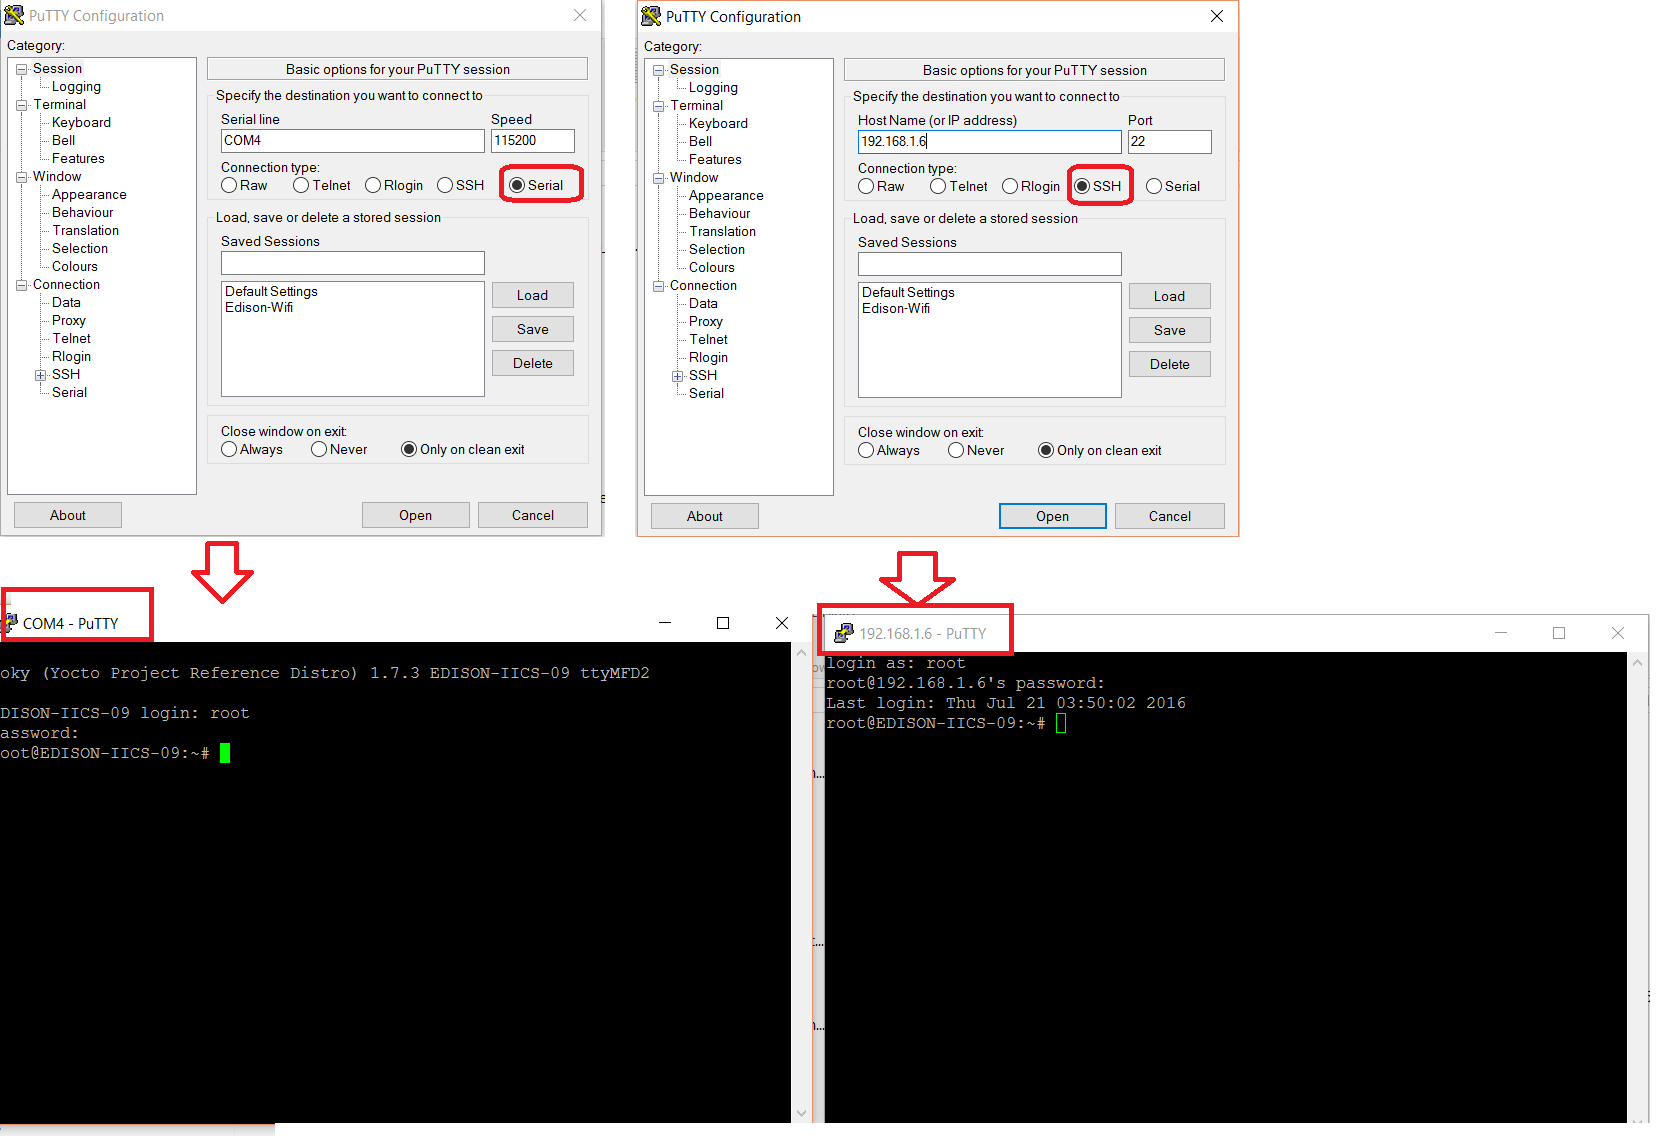Select SSH connection type in left dialog

[445, 185]
